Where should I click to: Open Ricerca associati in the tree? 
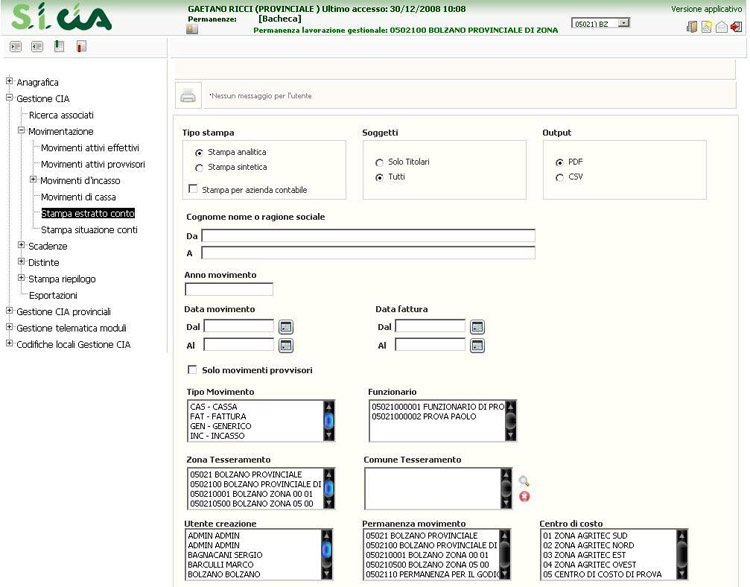coord(61,115)
